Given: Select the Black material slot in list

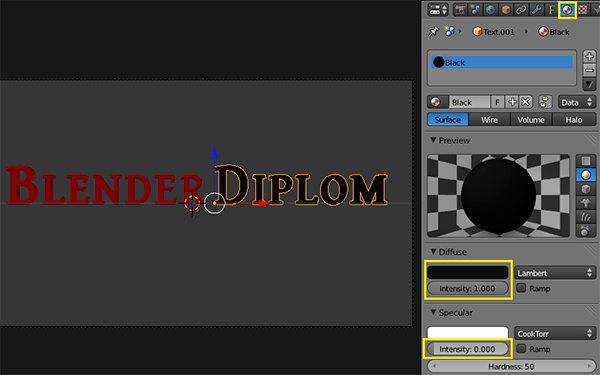Looking at the screenshot, I should [x=502, y=62].
